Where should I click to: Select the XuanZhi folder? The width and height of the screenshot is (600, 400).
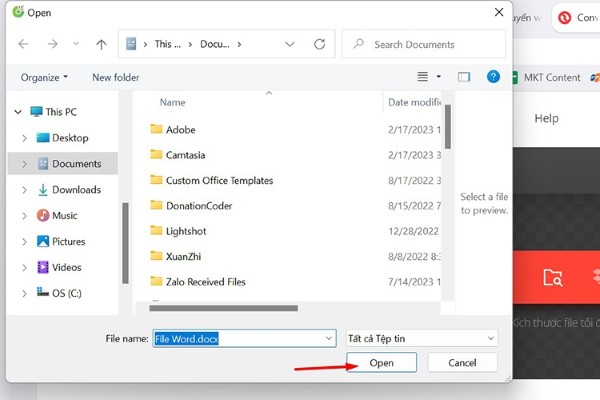tap(183, 256)
